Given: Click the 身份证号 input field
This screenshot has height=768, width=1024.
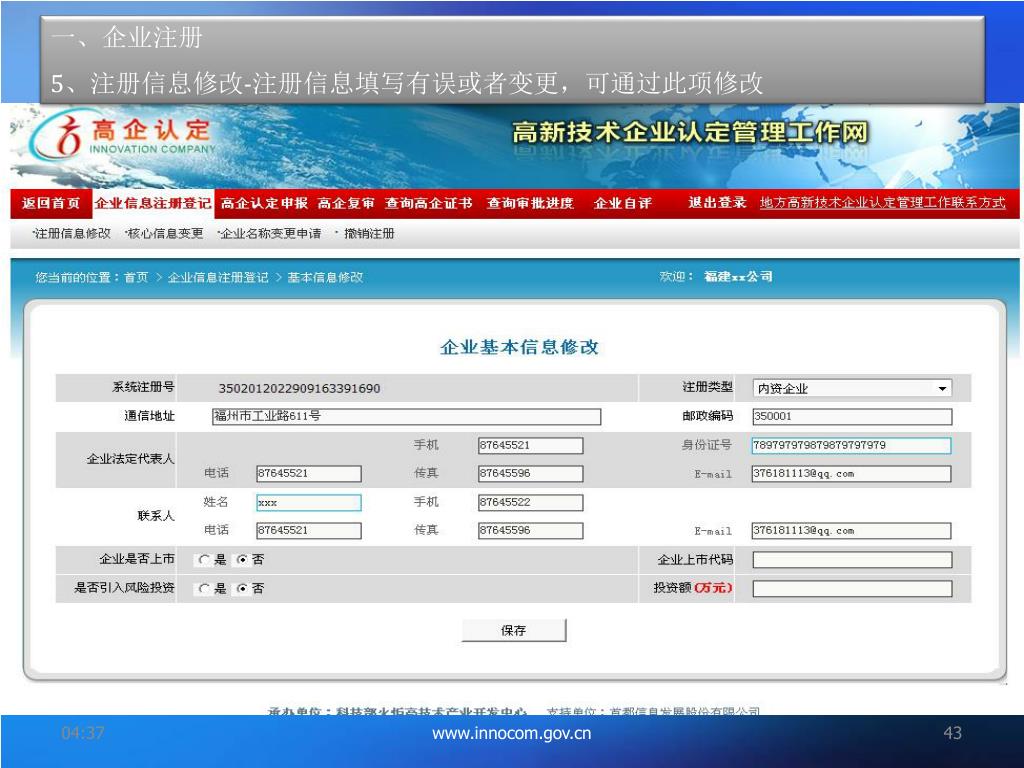Looking at the screenshot, I should click(x=852, y=446).
